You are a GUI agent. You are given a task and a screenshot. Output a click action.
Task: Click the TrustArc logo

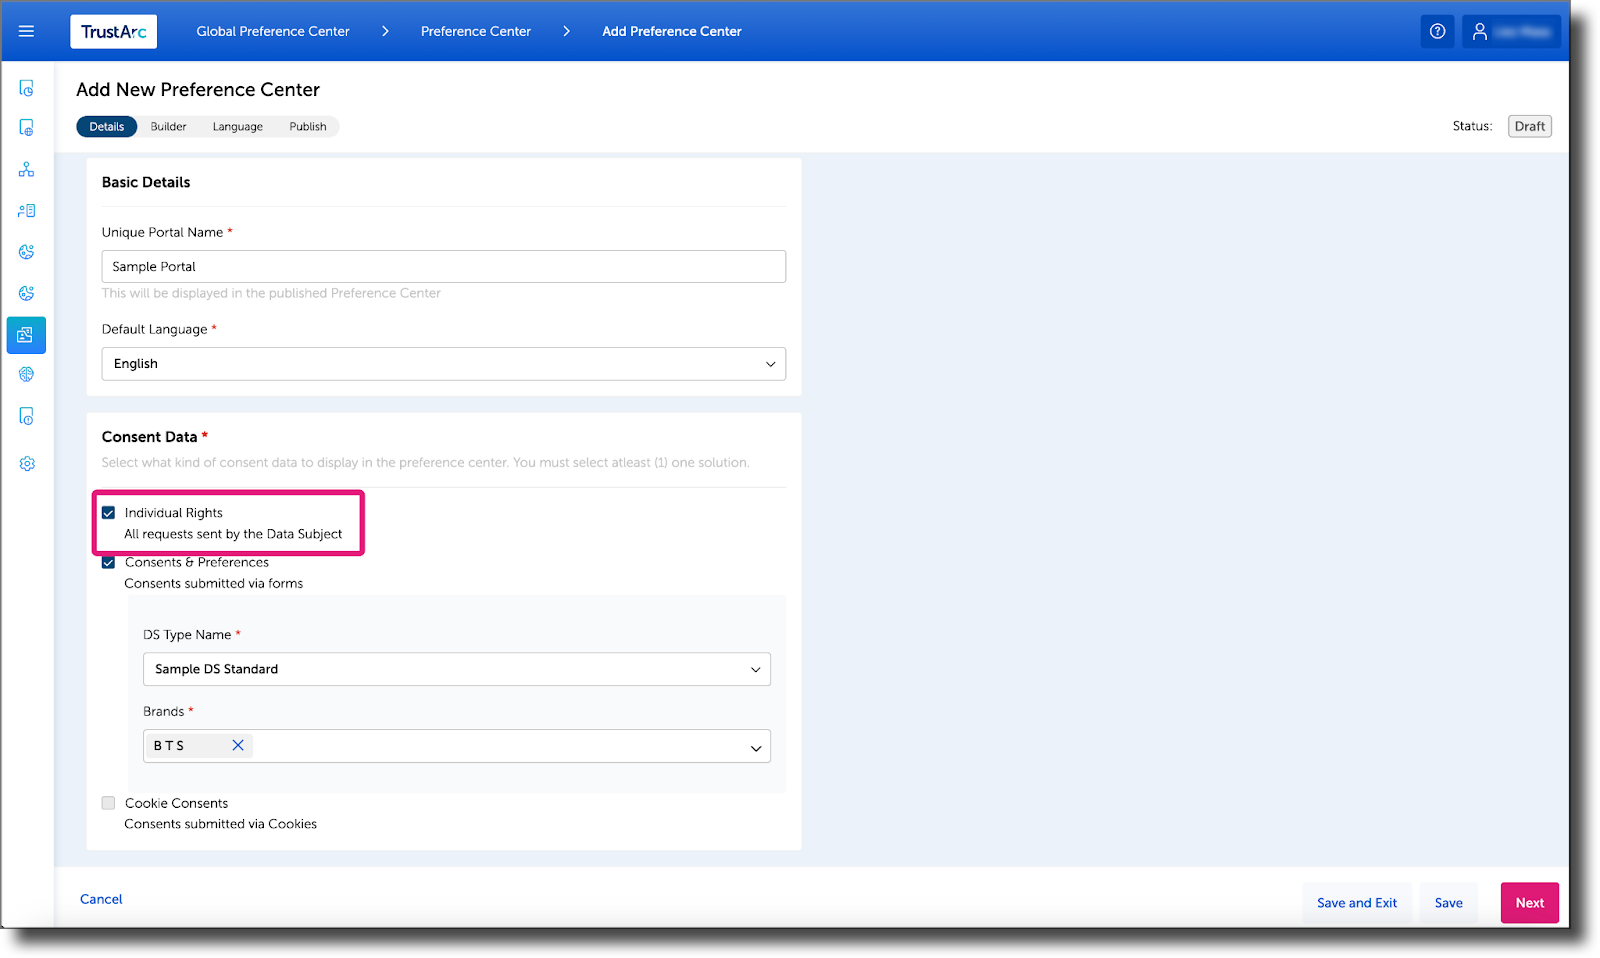(113, 31)
